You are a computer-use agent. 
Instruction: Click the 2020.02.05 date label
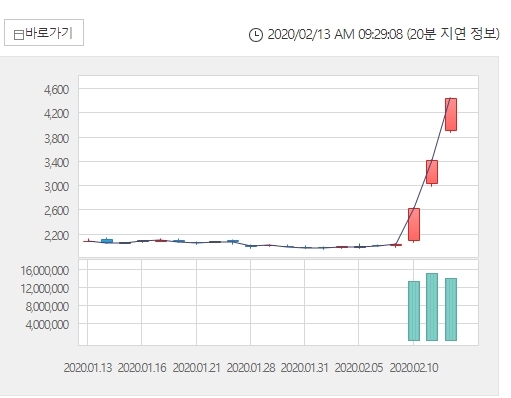click(359, 368)
